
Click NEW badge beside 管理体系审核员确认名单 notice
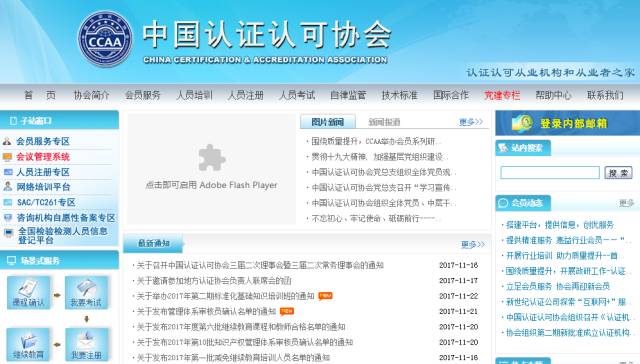click(287, 311)
